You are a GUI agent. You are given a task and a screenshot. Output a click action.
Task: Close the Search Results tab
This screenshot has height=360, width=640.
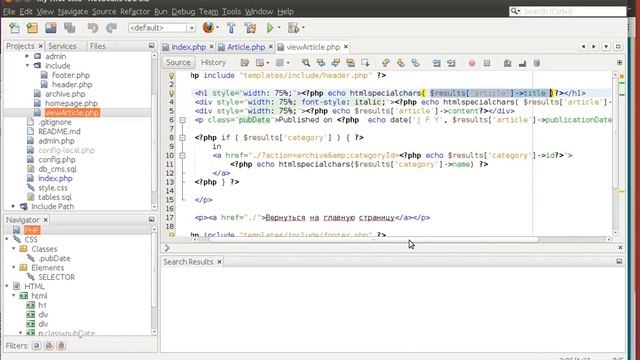click(219, 262)
